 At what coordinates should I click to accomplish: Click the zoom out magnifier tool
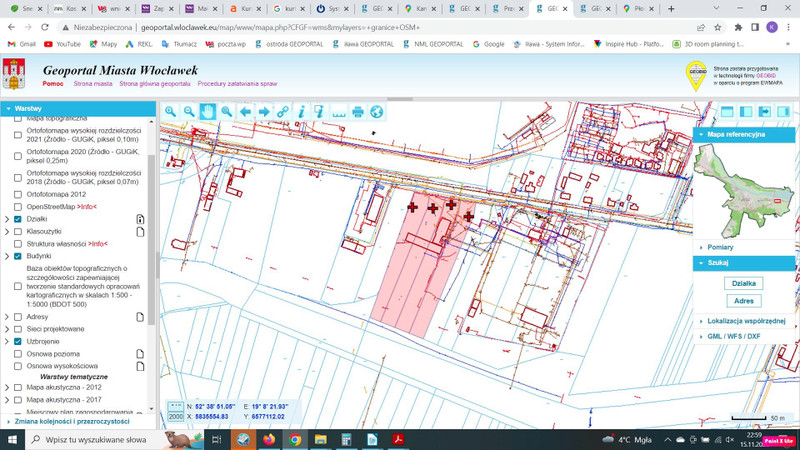pyautogui.click(x=189, y=112)
